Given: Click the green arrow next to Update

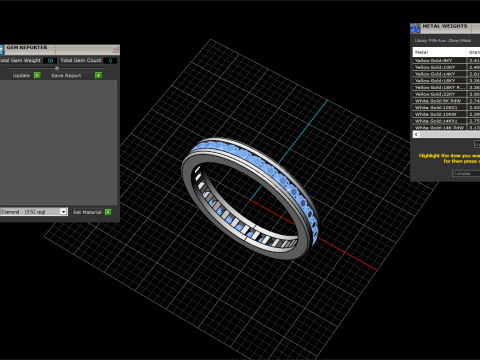Looking at the screenshot, I should (37, 75).
